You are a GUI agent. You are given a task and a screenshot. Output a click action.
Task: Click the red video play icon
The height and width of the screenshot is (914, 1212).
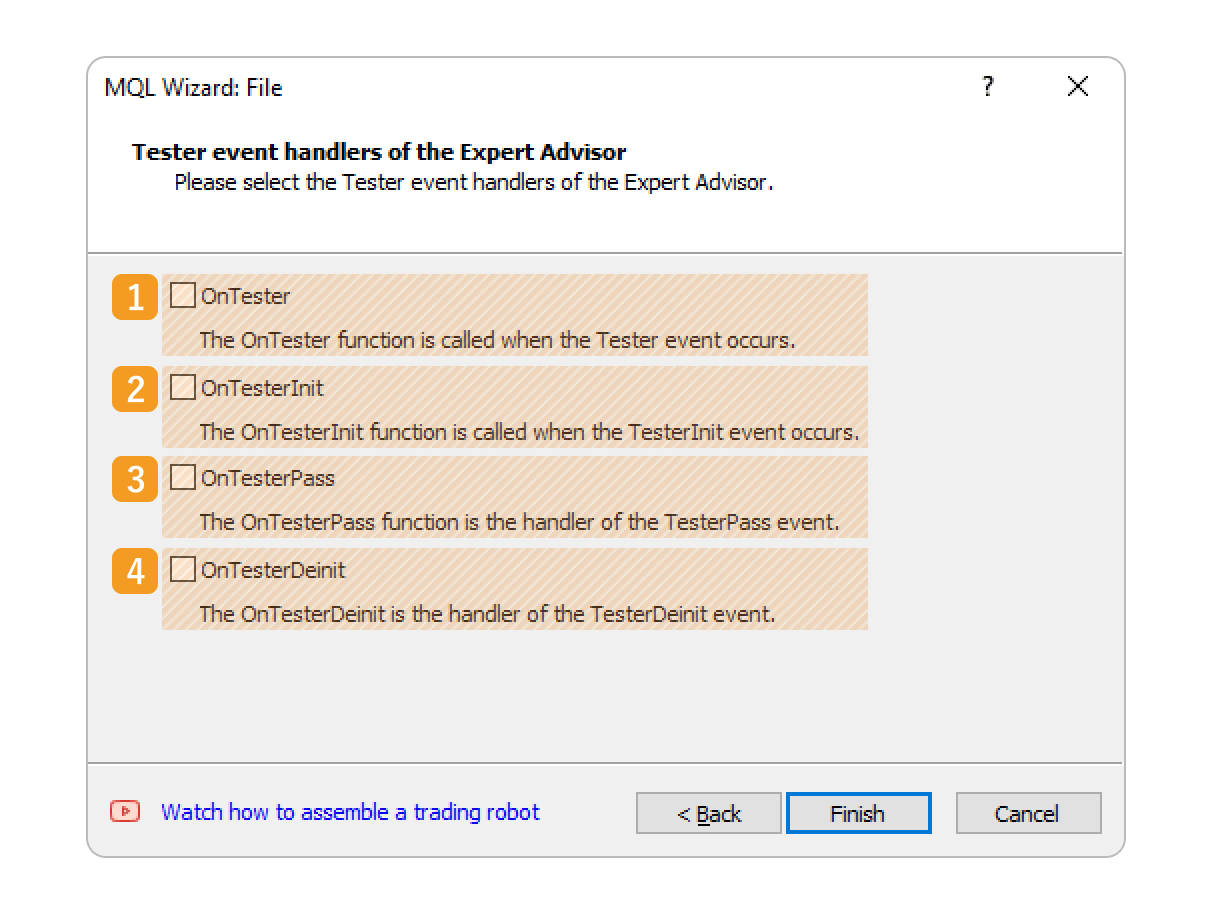(125, 811)
